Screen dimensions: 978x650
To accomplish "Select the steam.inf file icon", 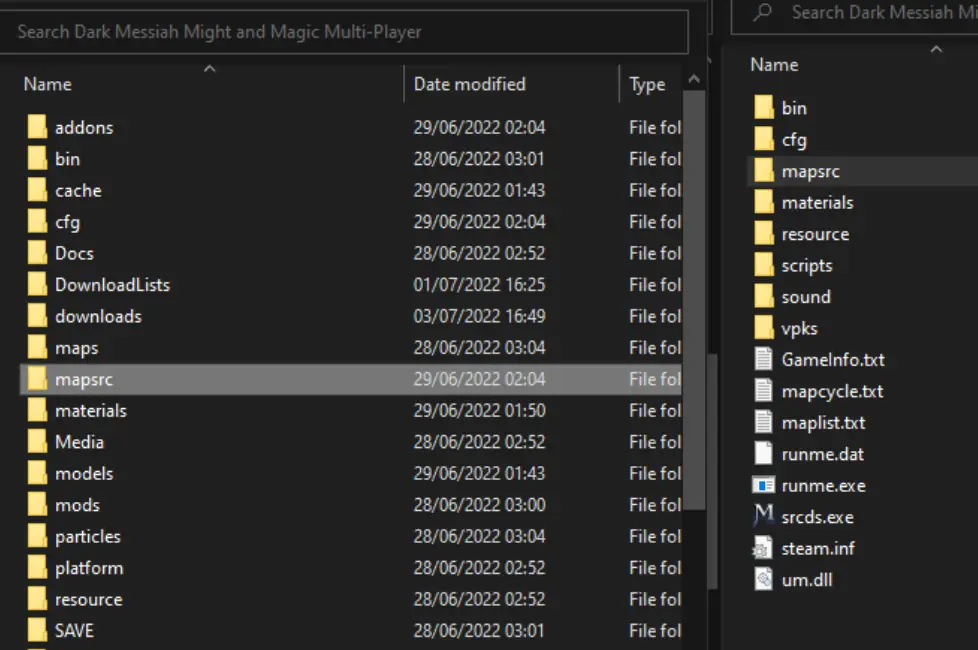I will coord(764,548).
